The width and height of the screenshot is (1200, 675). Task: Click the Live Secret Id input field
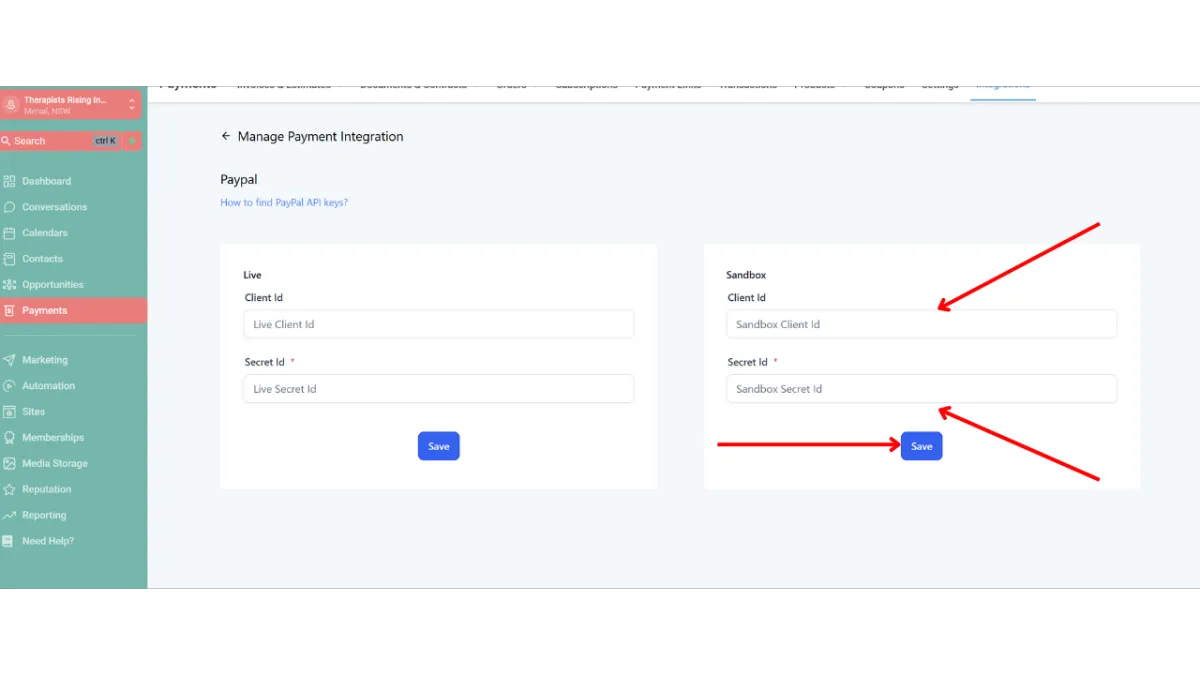point(438,389)
